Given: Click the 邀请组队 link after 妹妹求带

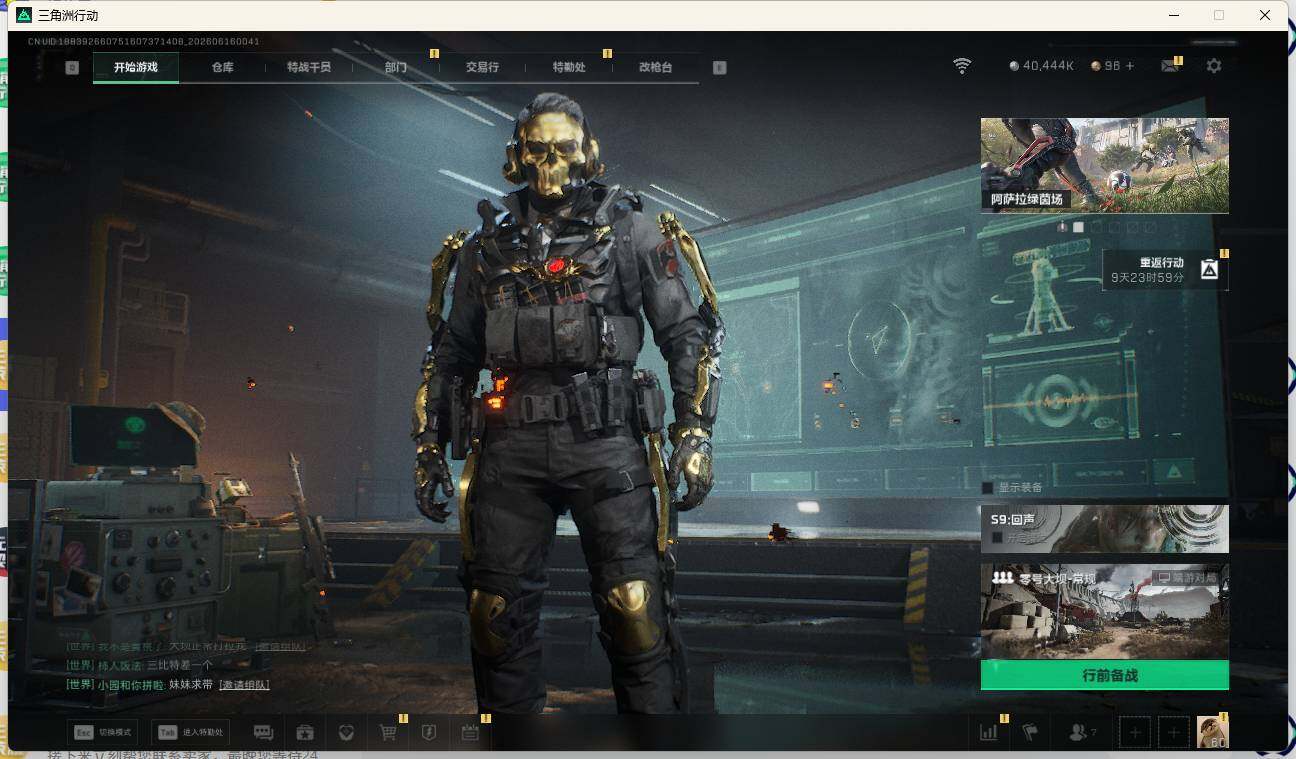Looking at the screenshot, I should pos(244,685).
